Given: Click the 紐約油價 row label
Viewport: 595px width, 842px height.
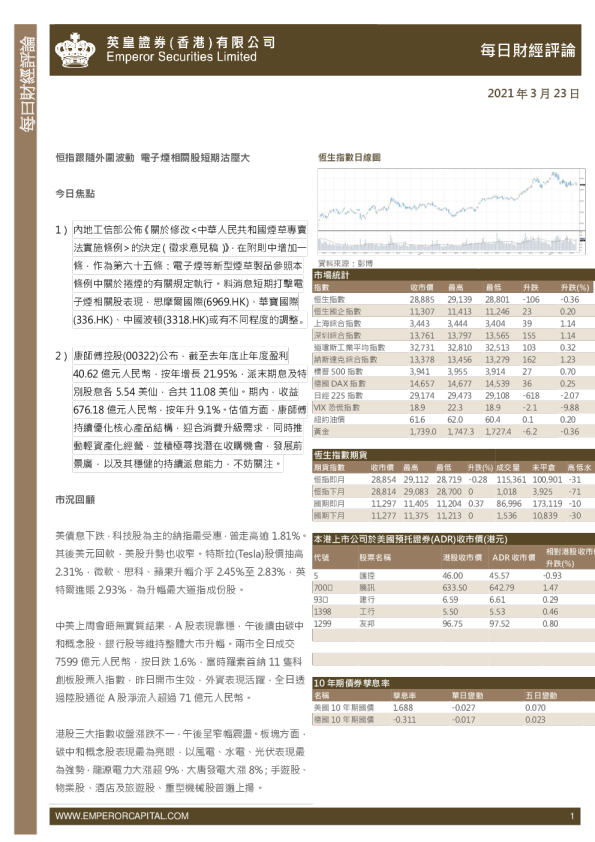Looking at the screenshot, I should (329, 419).
